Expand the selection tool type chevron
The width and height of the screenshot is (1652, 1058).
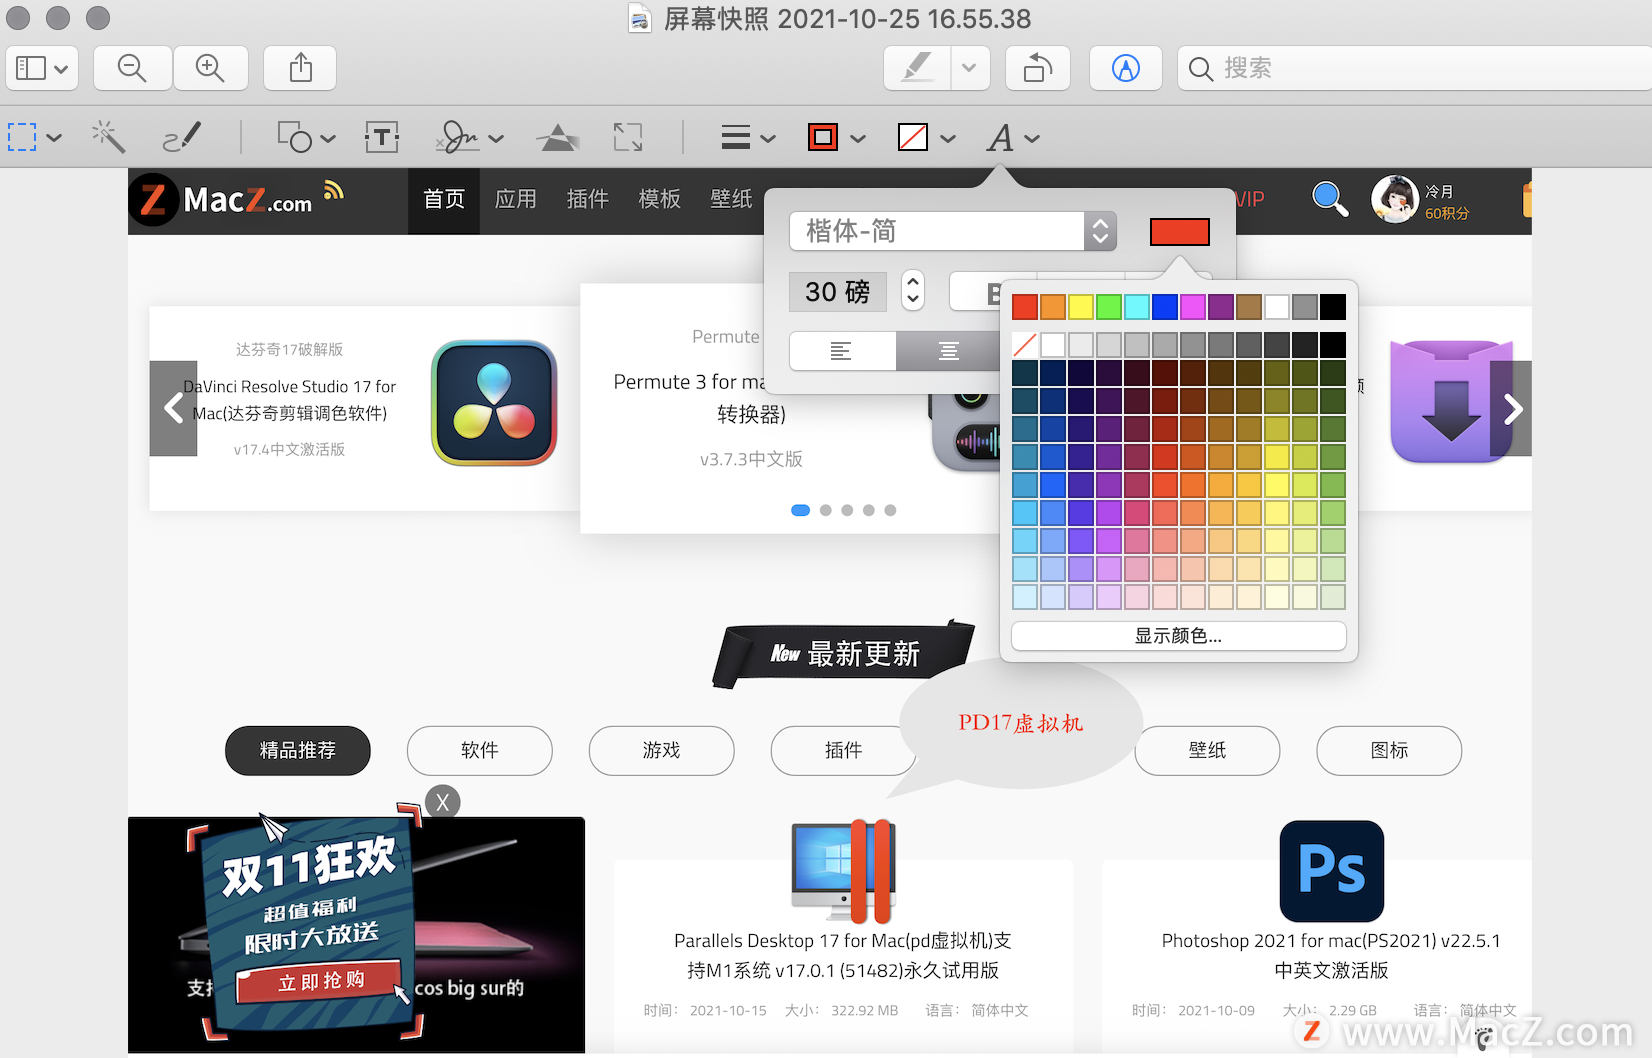pyautogui.click(x=54, y=138)
